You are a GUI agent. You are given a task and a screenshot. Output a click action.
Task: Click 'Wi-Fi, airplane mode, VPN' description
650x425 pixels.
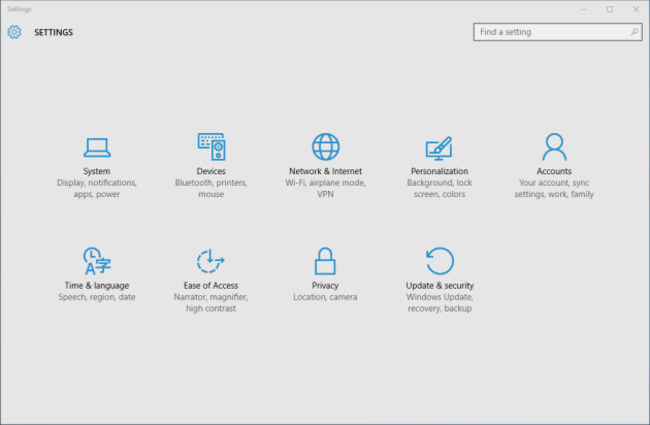(x=325, y=189)
